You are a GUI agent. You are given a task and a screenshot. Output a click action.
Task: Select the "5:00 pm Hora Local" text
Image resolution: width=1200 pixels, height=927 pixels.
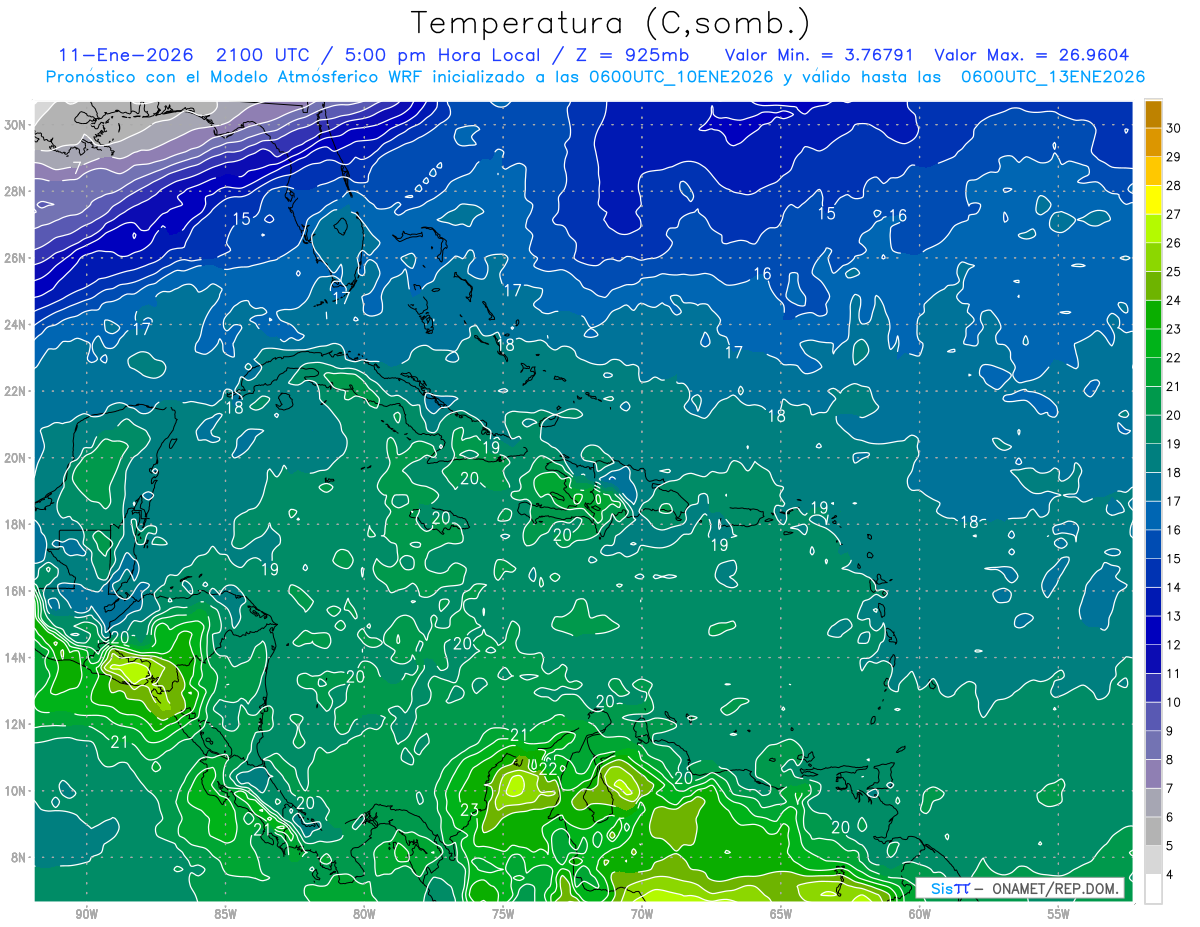click(x=442, y=55)
